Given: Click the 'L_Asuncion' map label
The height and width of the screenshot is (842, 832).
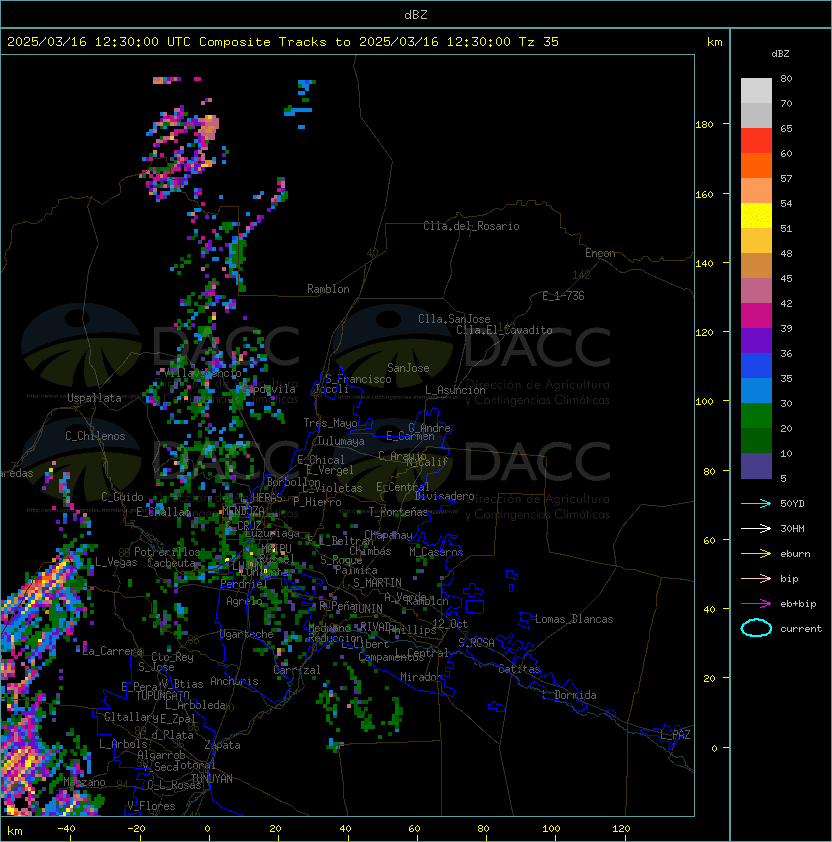Looking at the screenshot, I should click(455, 390).
